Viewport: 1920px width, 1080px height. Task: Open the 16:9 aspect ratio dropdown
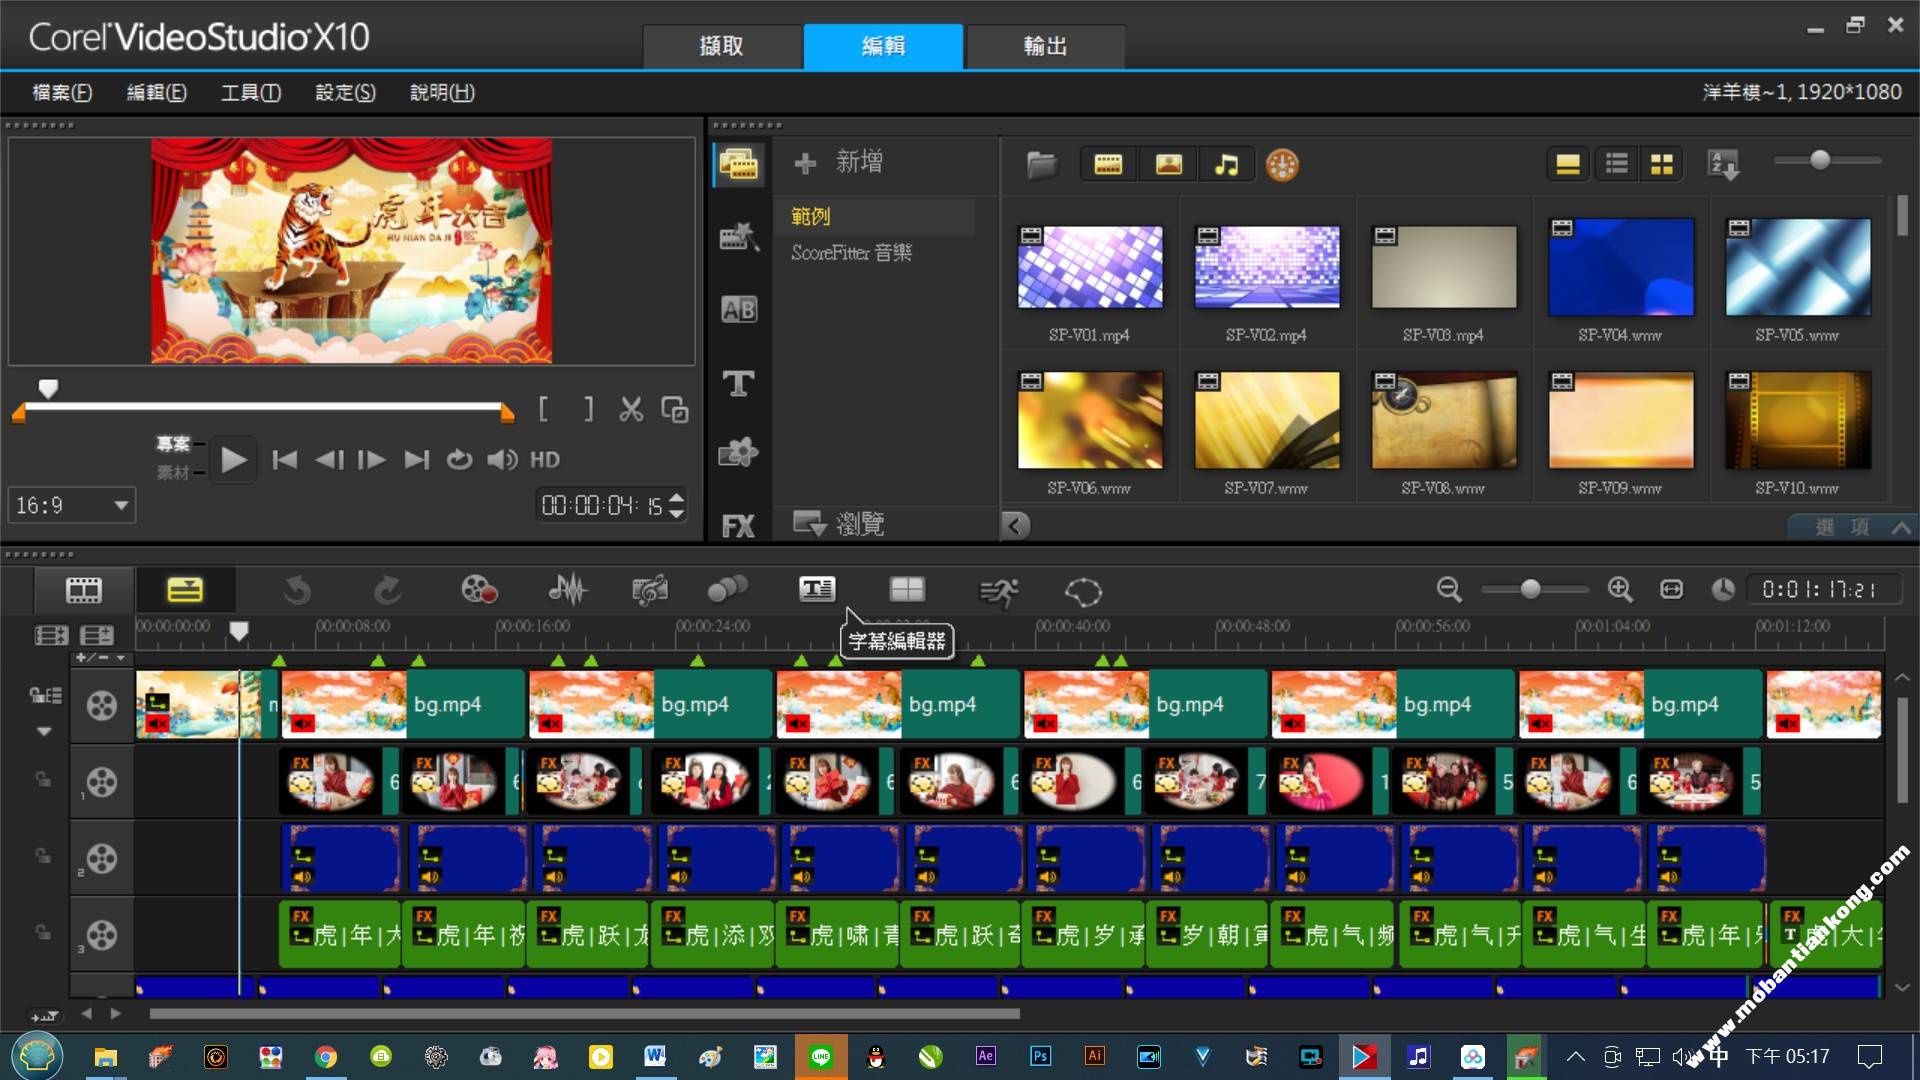pos(72,505)
